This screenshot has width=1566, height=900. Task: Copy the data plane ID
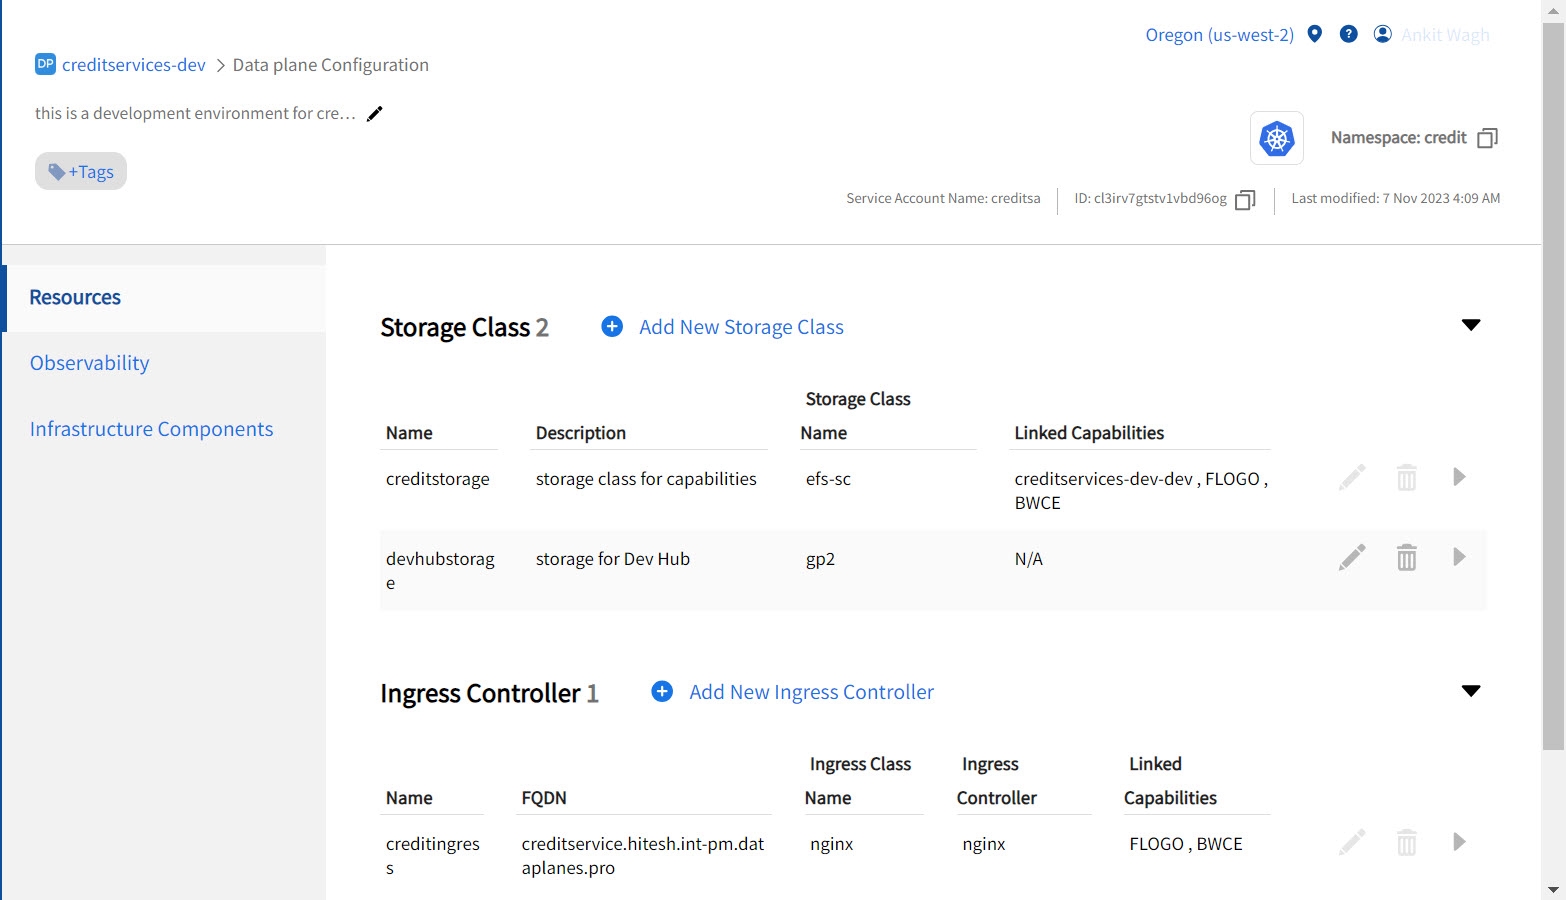[x=1245, y=200]
